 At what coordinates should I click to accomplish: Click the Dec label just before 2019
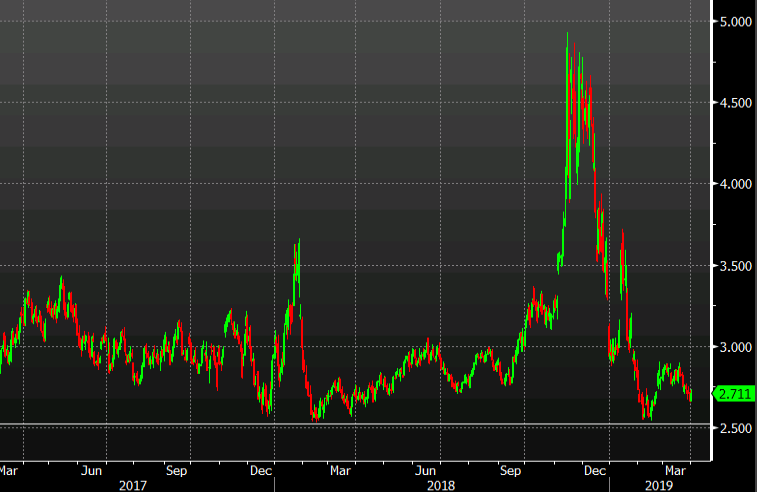pos(595,469)
